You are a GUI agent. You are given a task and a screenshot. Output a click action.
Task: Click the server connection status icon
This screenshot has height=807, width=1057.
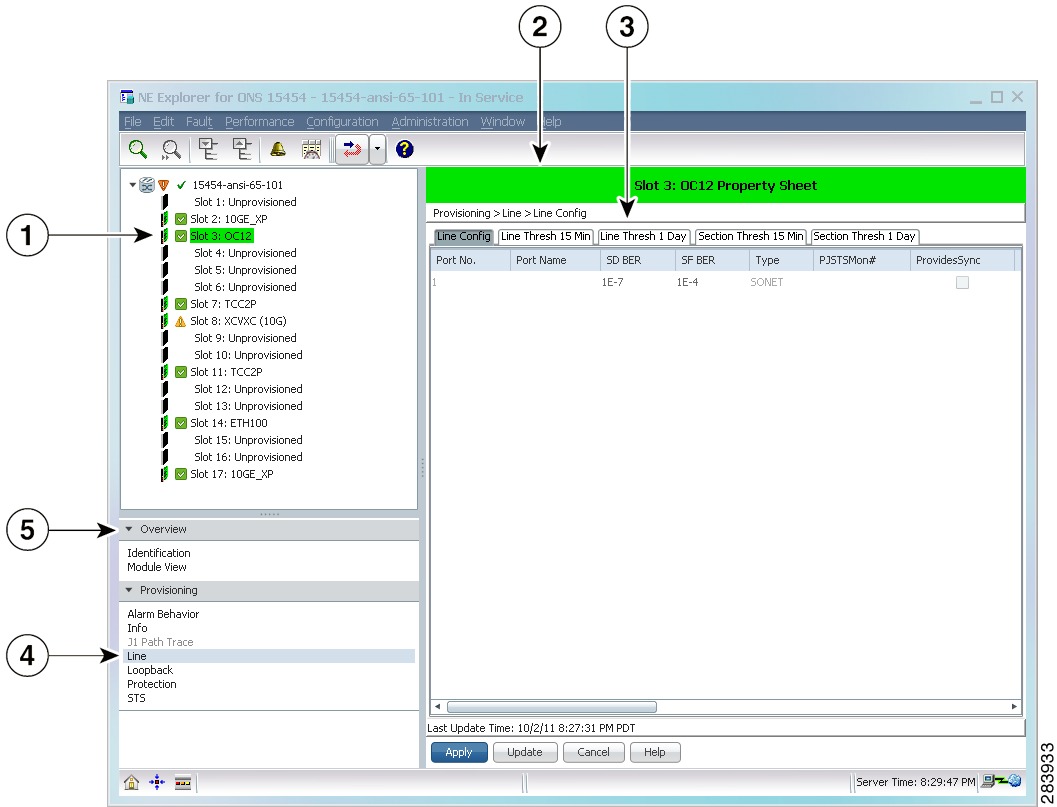point(1001,781)
